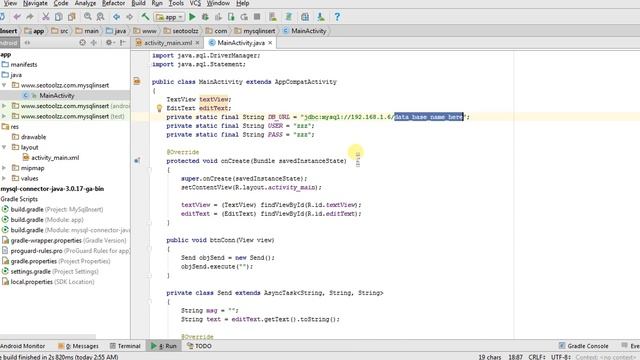Select MainActivity in the project tree
Screen dimensions: 640x360
(57, 96)
